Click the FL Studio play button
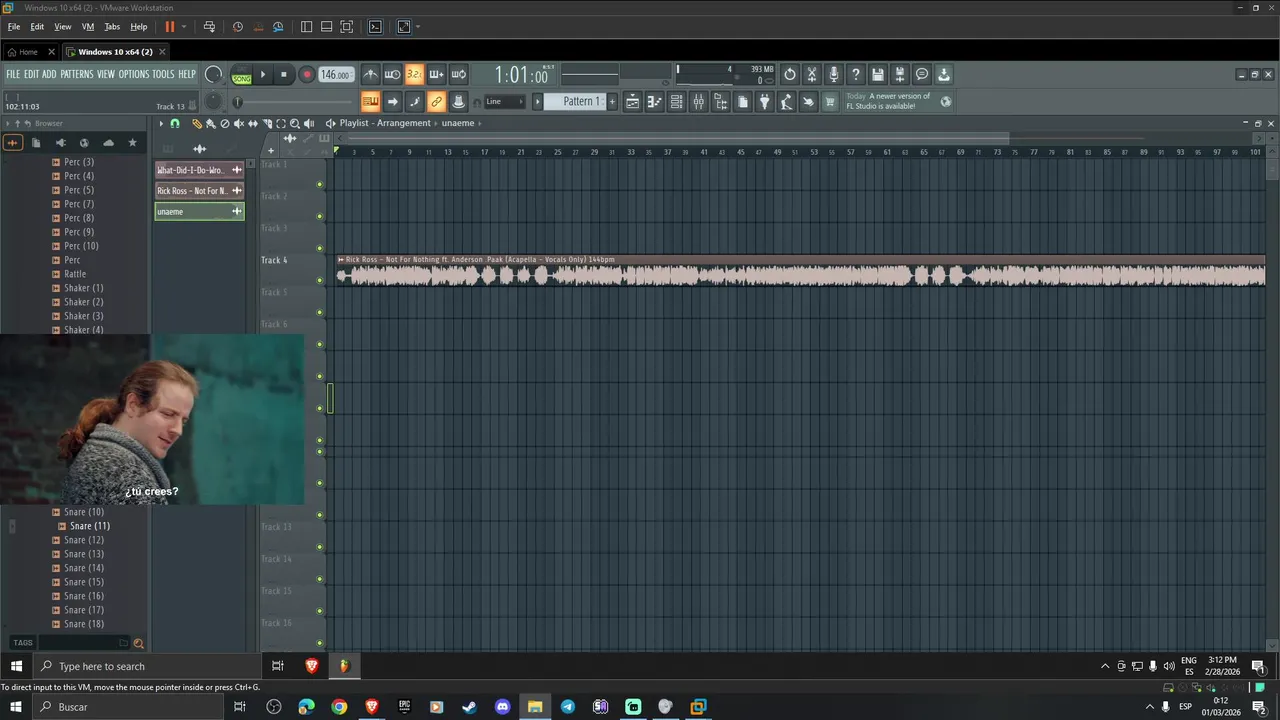The width and height of the screenshot is (1280, 720). pyautogui.click(x=263, y=74)
